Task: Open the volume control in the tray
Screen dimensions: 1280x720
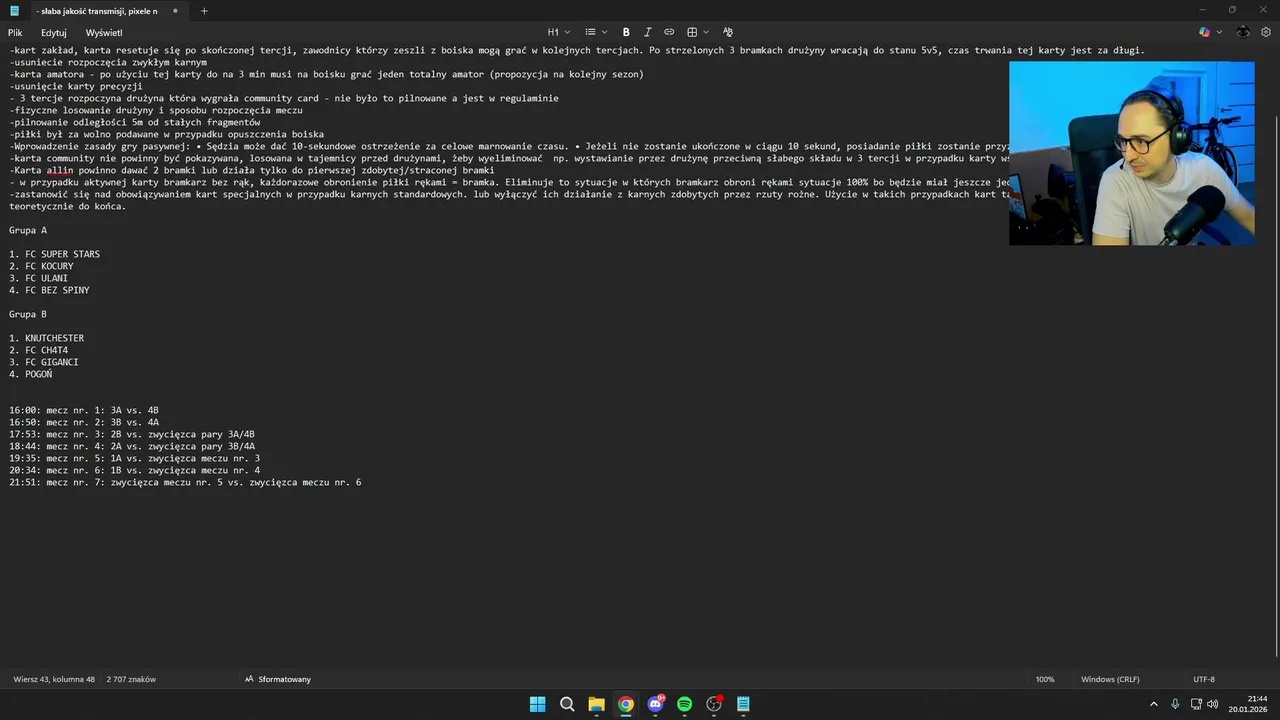Action: (x=1215, y=704)
